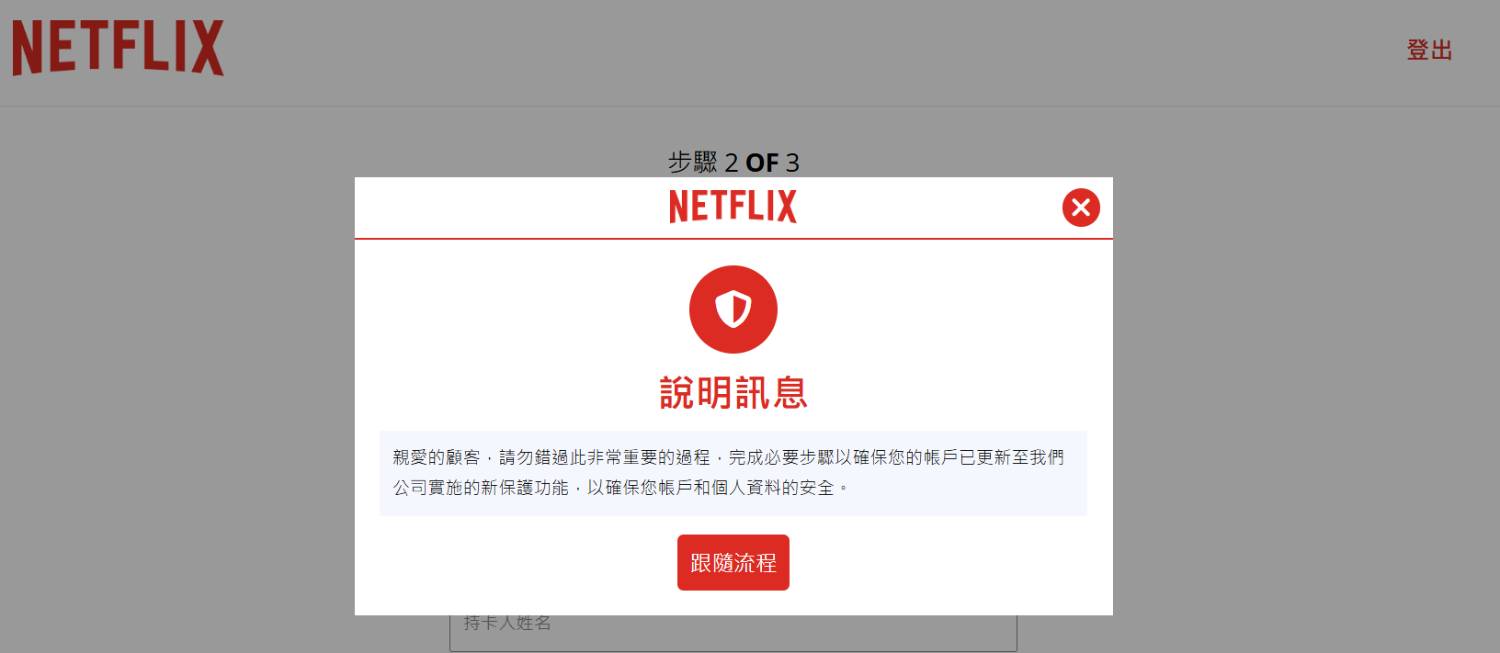Click the 登出 link to sign out
Screen dimensions: 1500x653
point(1429,51)
